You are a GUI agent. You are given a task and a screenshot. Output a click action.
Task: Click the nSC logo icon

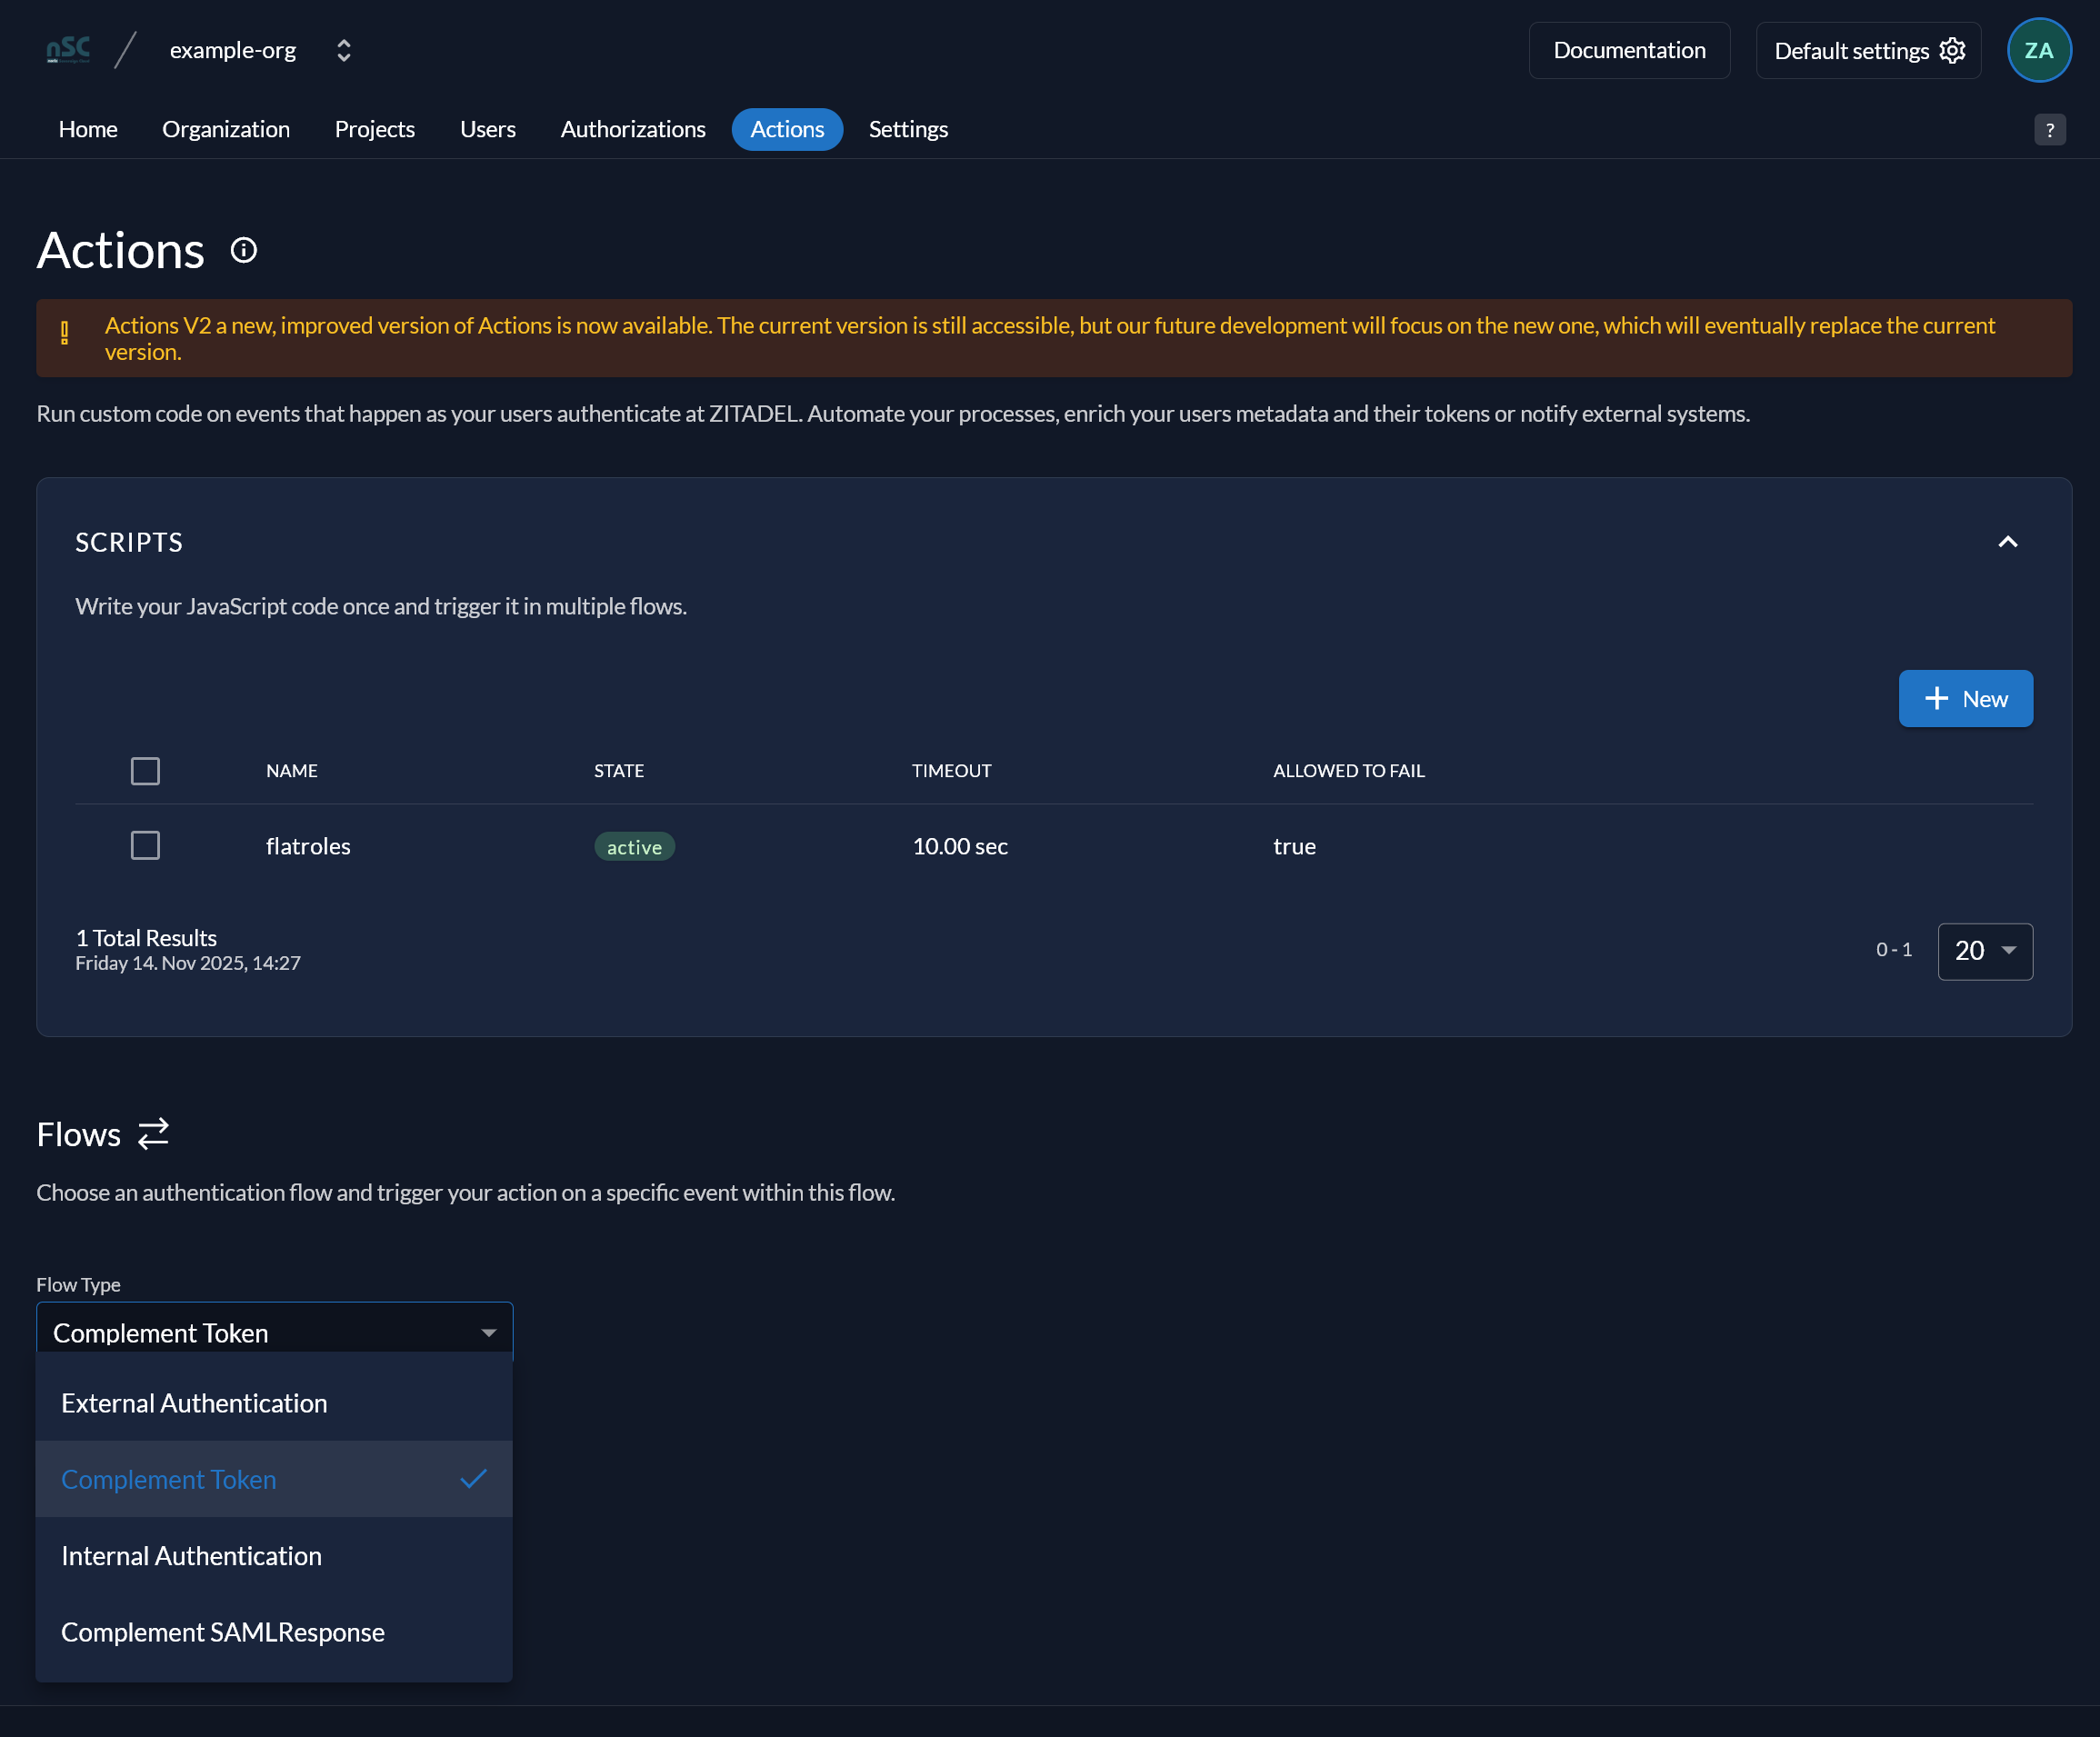[68, 50]
